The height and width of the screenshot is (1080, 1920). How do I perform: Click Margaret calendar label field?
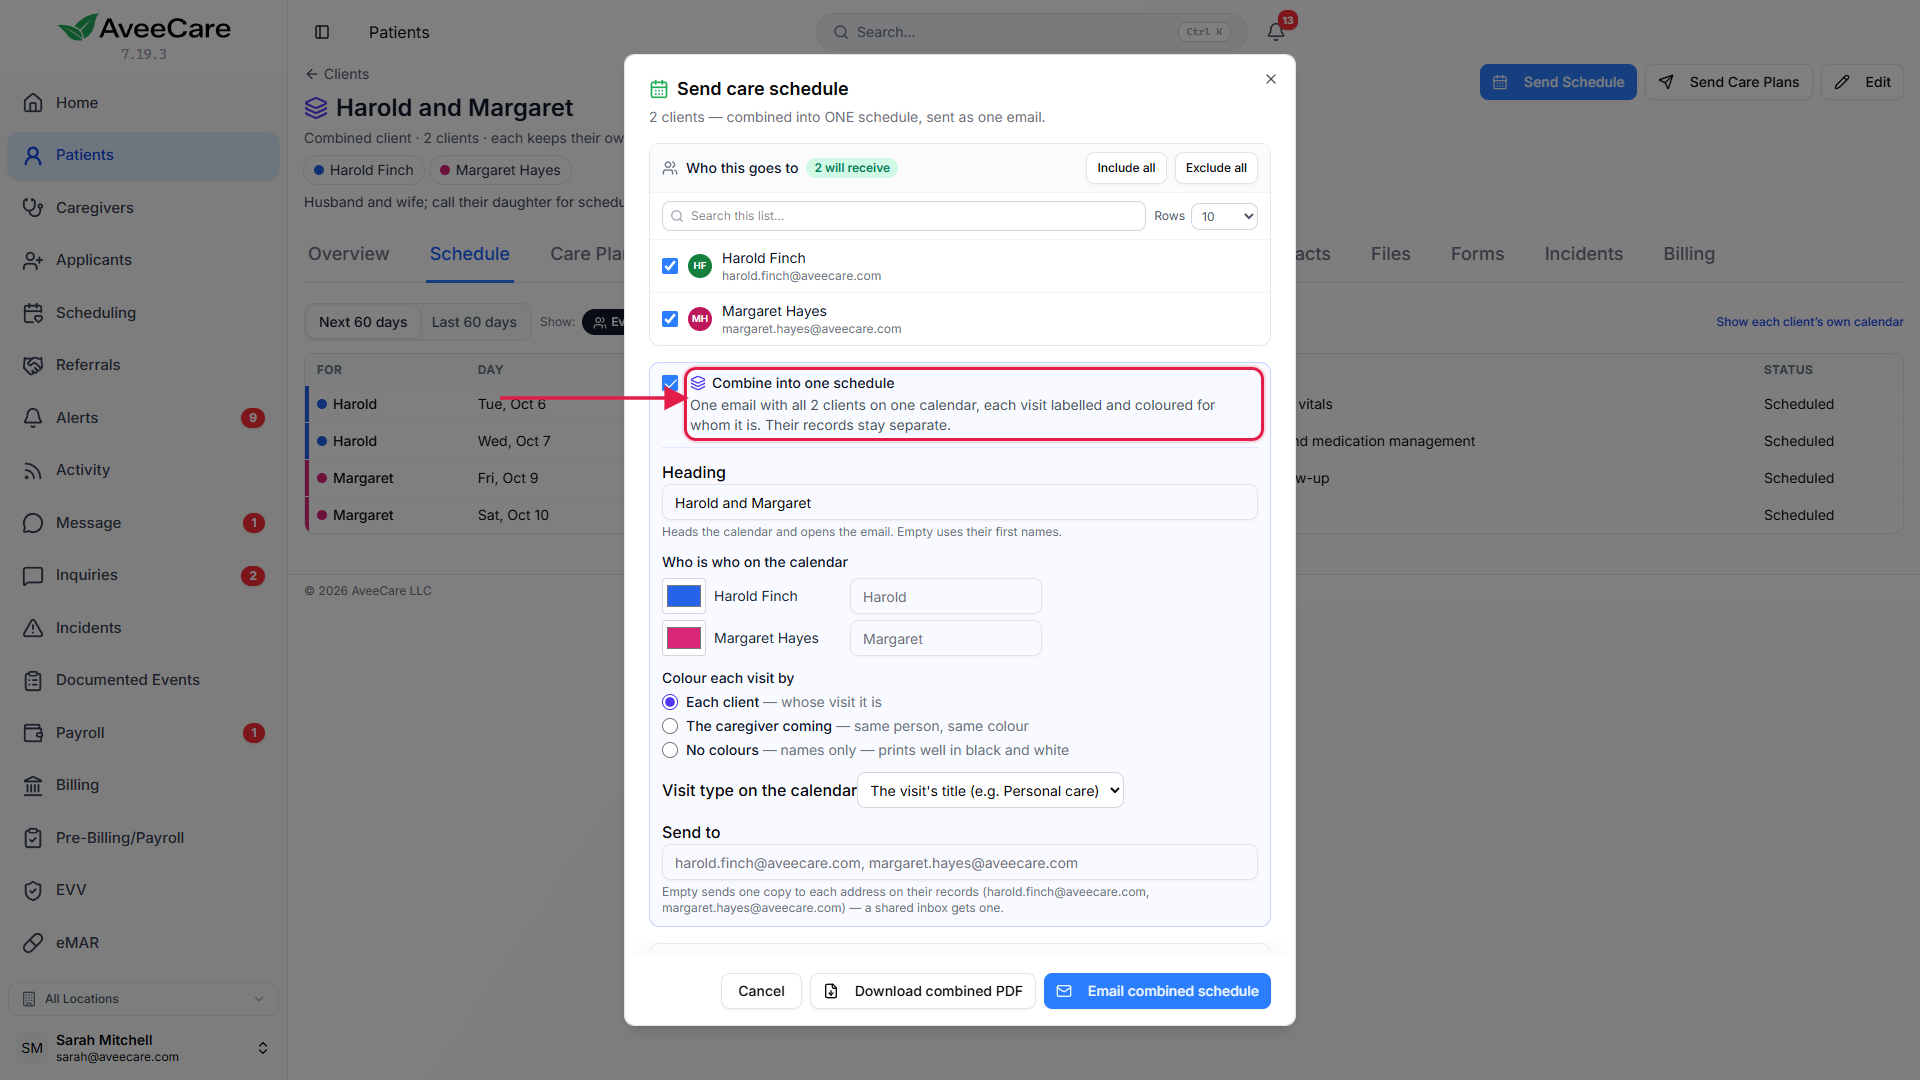(946, 639)
